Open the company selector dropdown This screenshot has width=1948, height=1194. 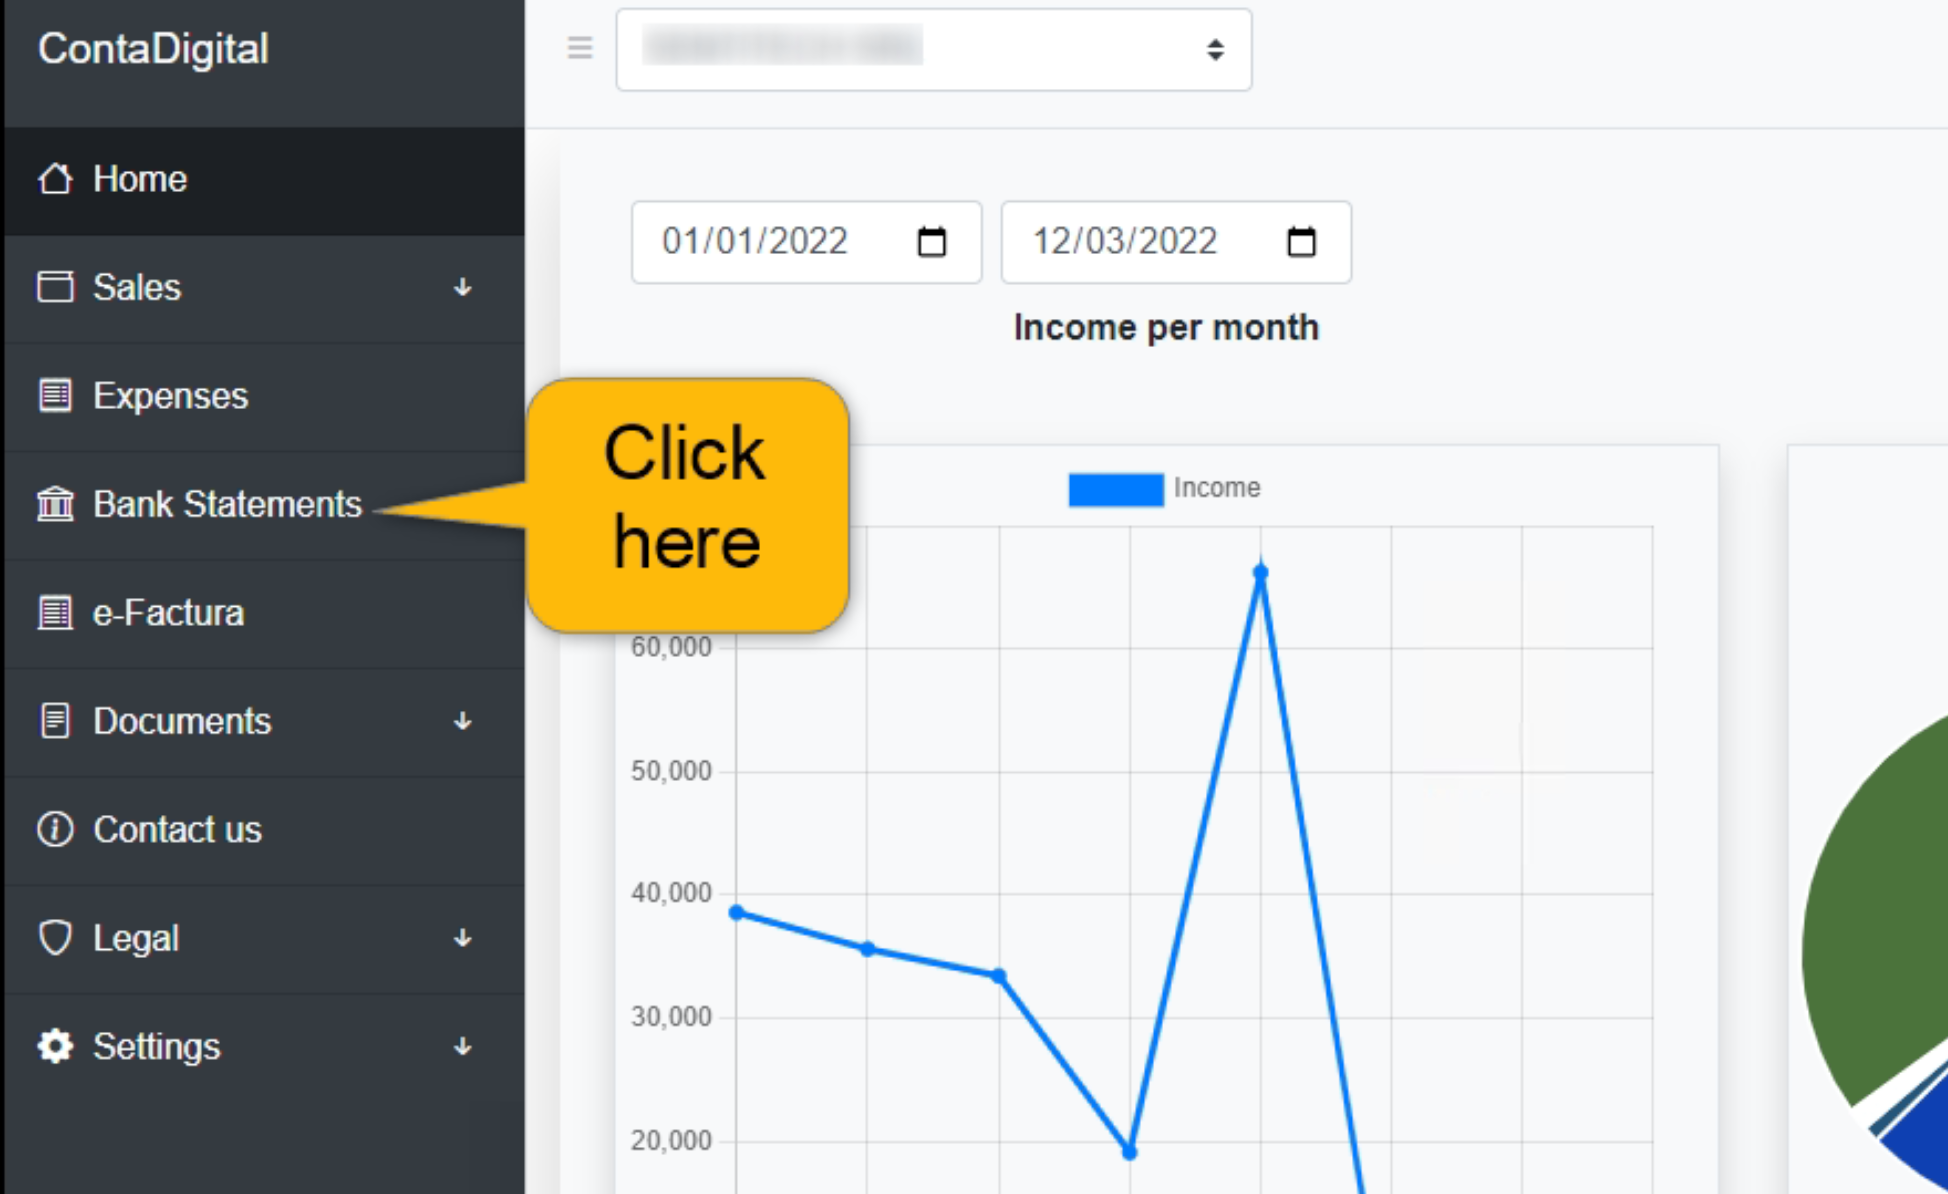click(x=933, y=50)
